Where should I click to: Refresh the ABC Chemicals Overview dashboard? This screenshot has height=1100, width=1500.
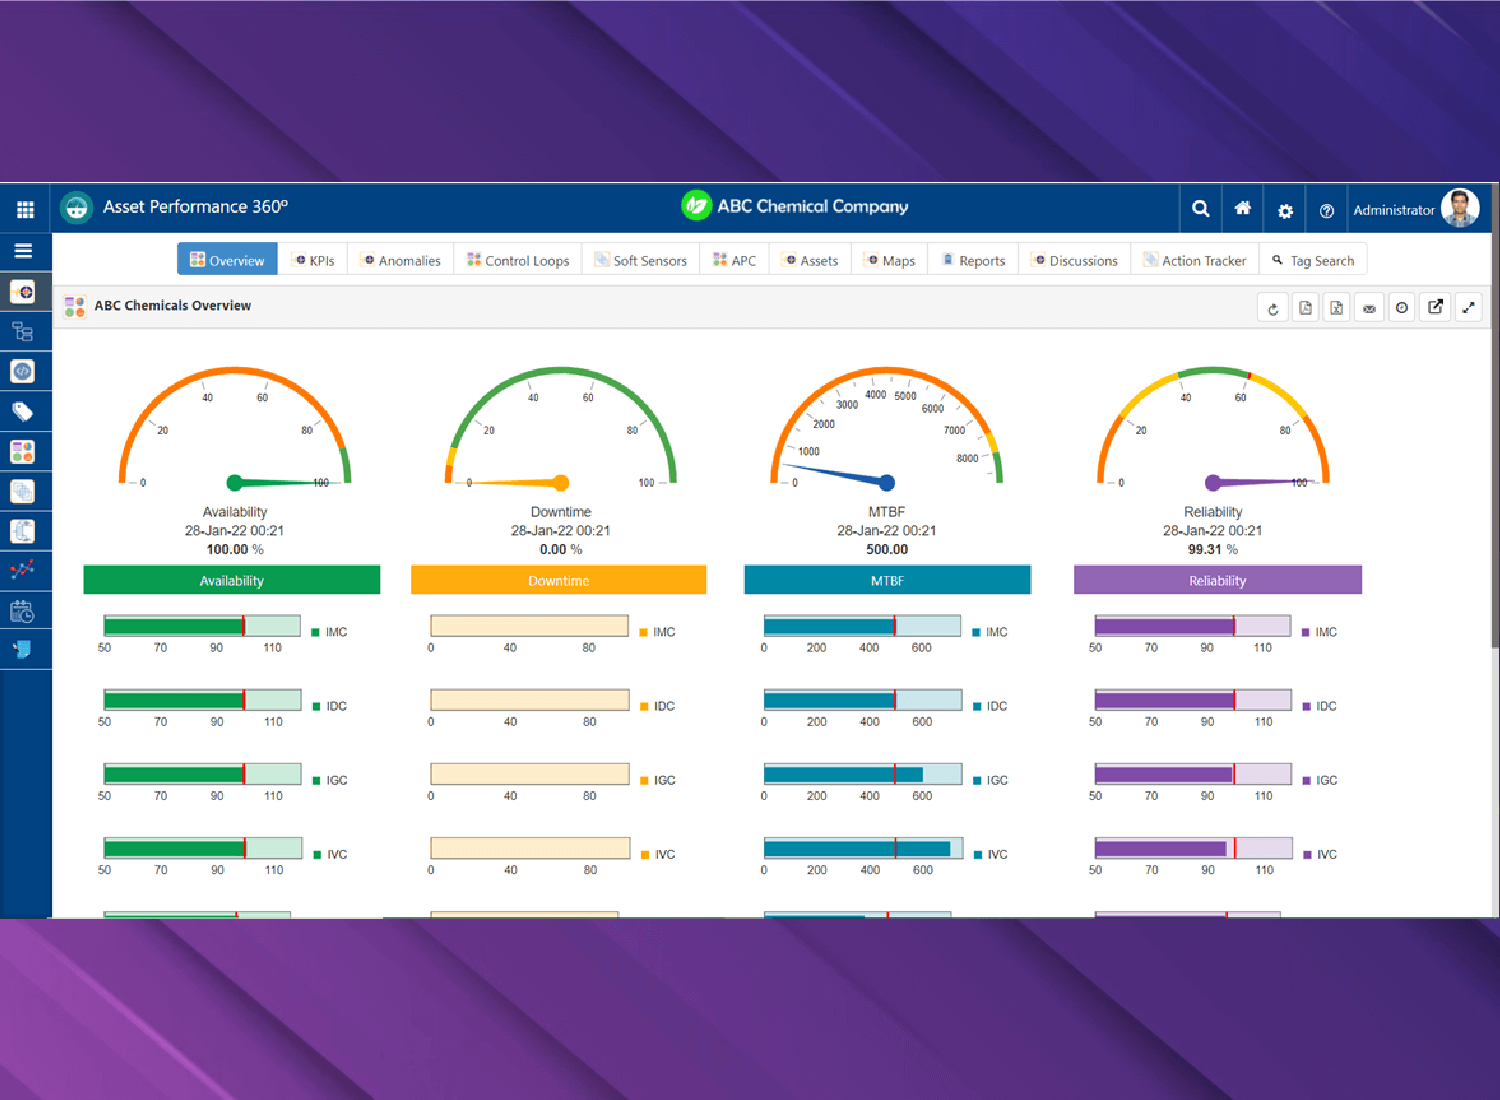tap(1273, 308)
